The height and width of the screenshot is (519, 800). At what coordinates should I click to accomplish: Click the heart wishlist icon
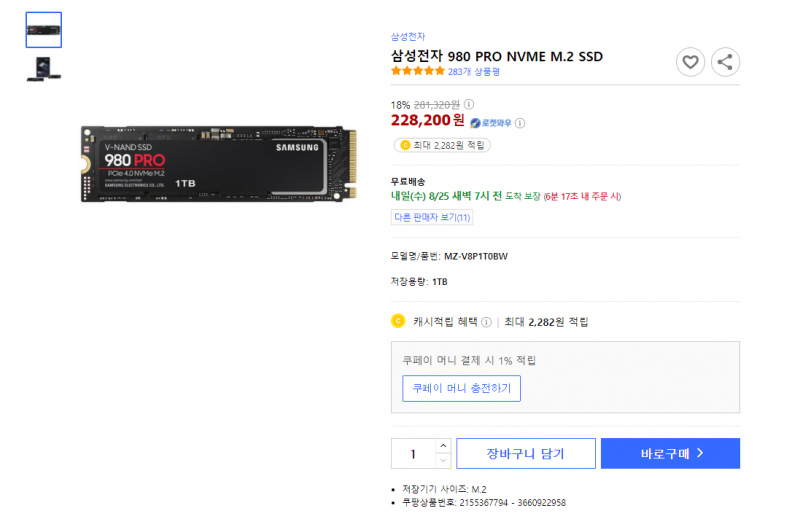click(690, 62)
